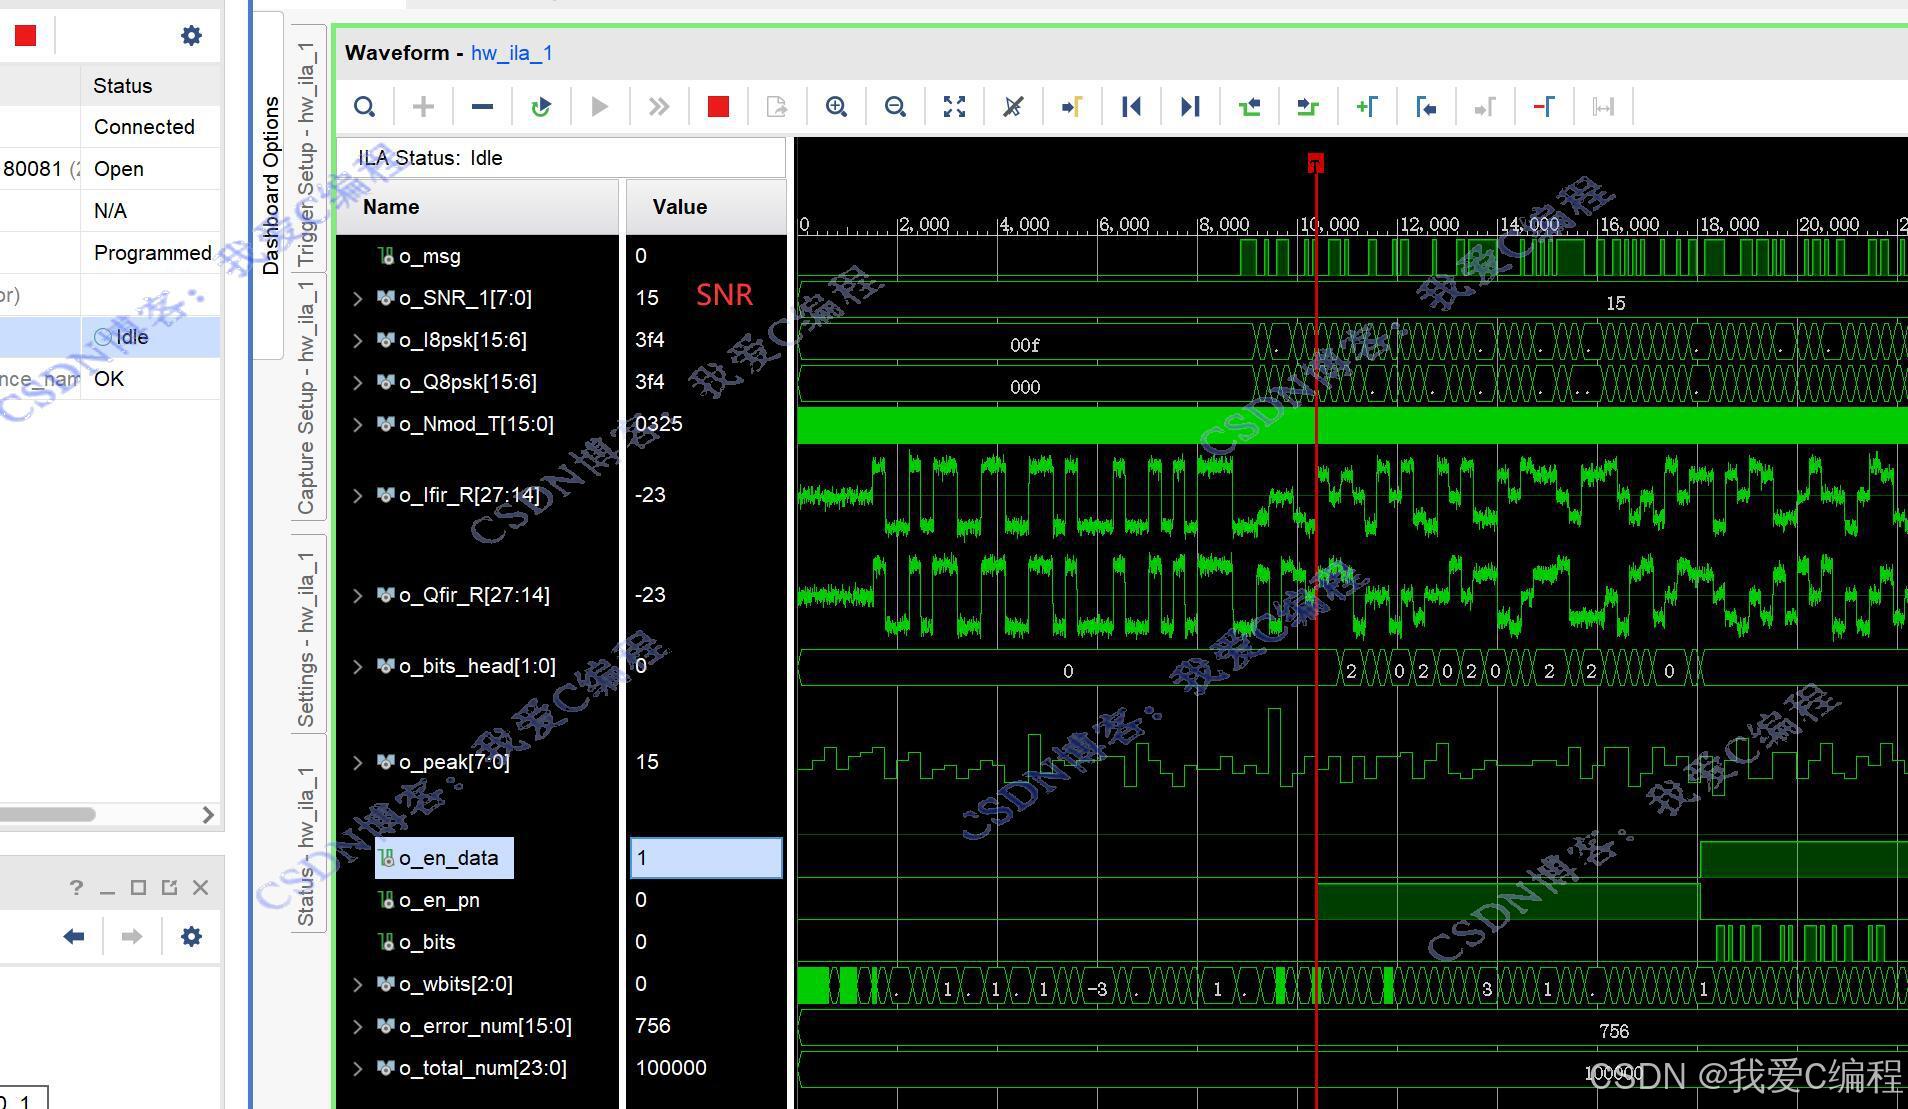Image resolution: width=1908 pixels, height=1109 pixels.
Task: Open the Capture Setup - hw_ila_1 tab
Action: tap(307, 397)
